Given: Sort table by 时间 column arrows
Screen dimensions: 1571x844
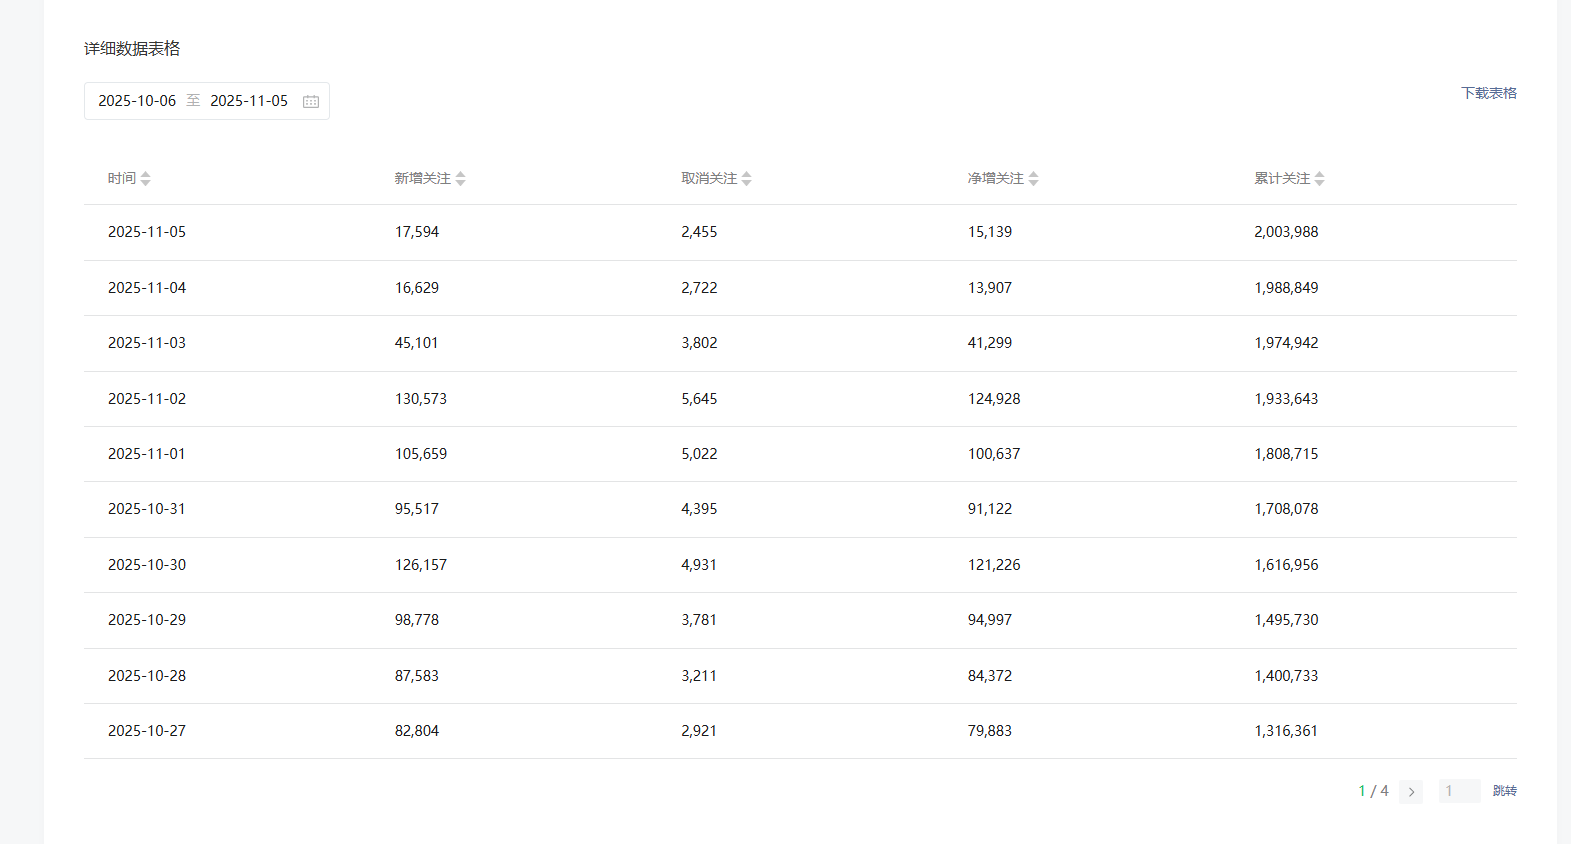Looking at the screenshot, I should click(x=146, y=178).
